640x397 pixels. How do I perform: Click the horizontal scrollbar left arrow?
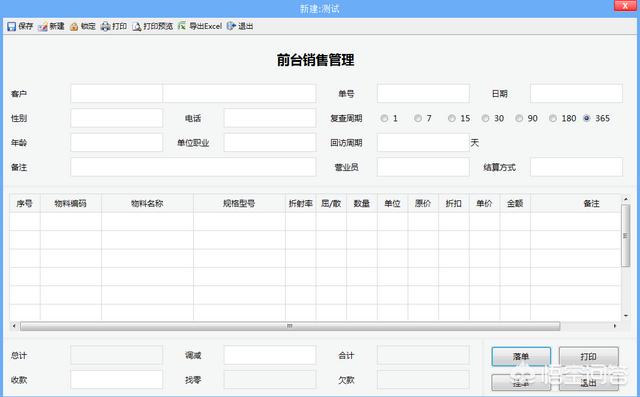point(14,326)
